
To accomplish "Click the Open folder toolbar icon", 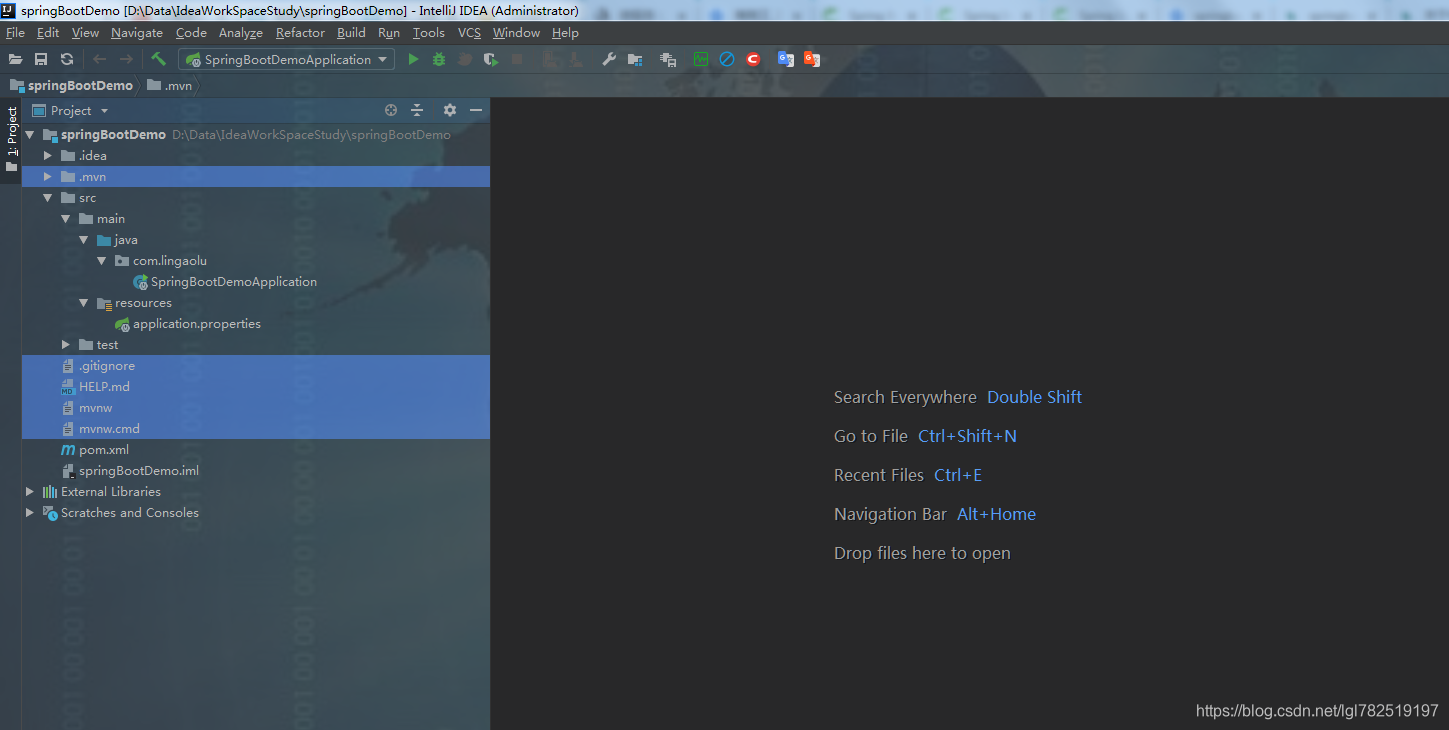I will (15, 60).
